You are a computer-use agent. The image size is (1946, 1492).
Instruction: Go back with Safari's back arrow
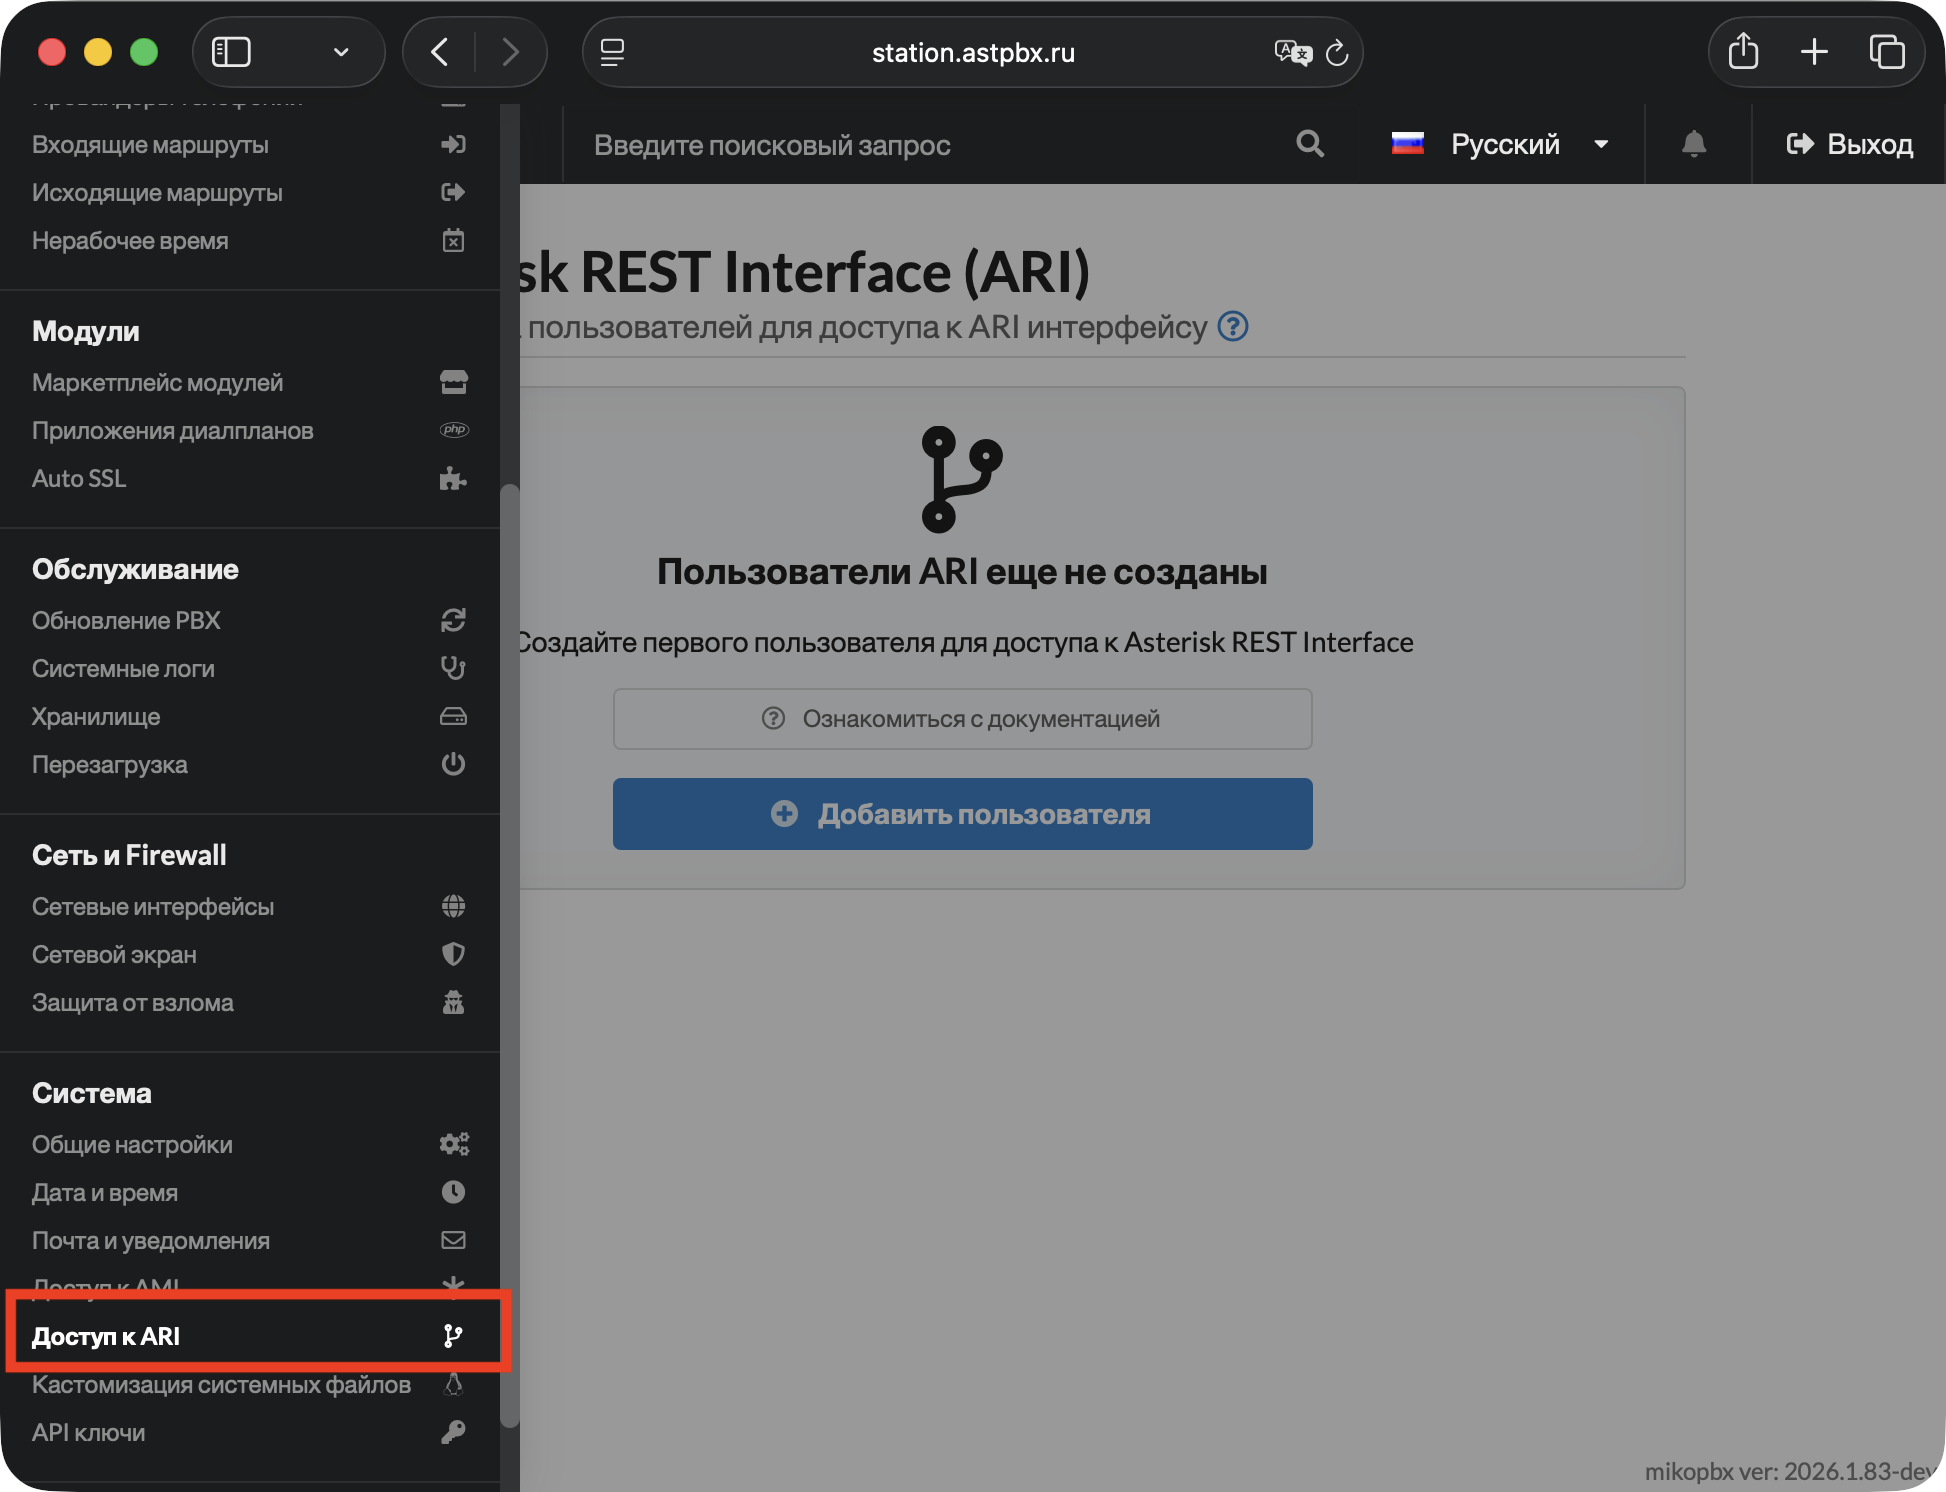tap(439, 51)
